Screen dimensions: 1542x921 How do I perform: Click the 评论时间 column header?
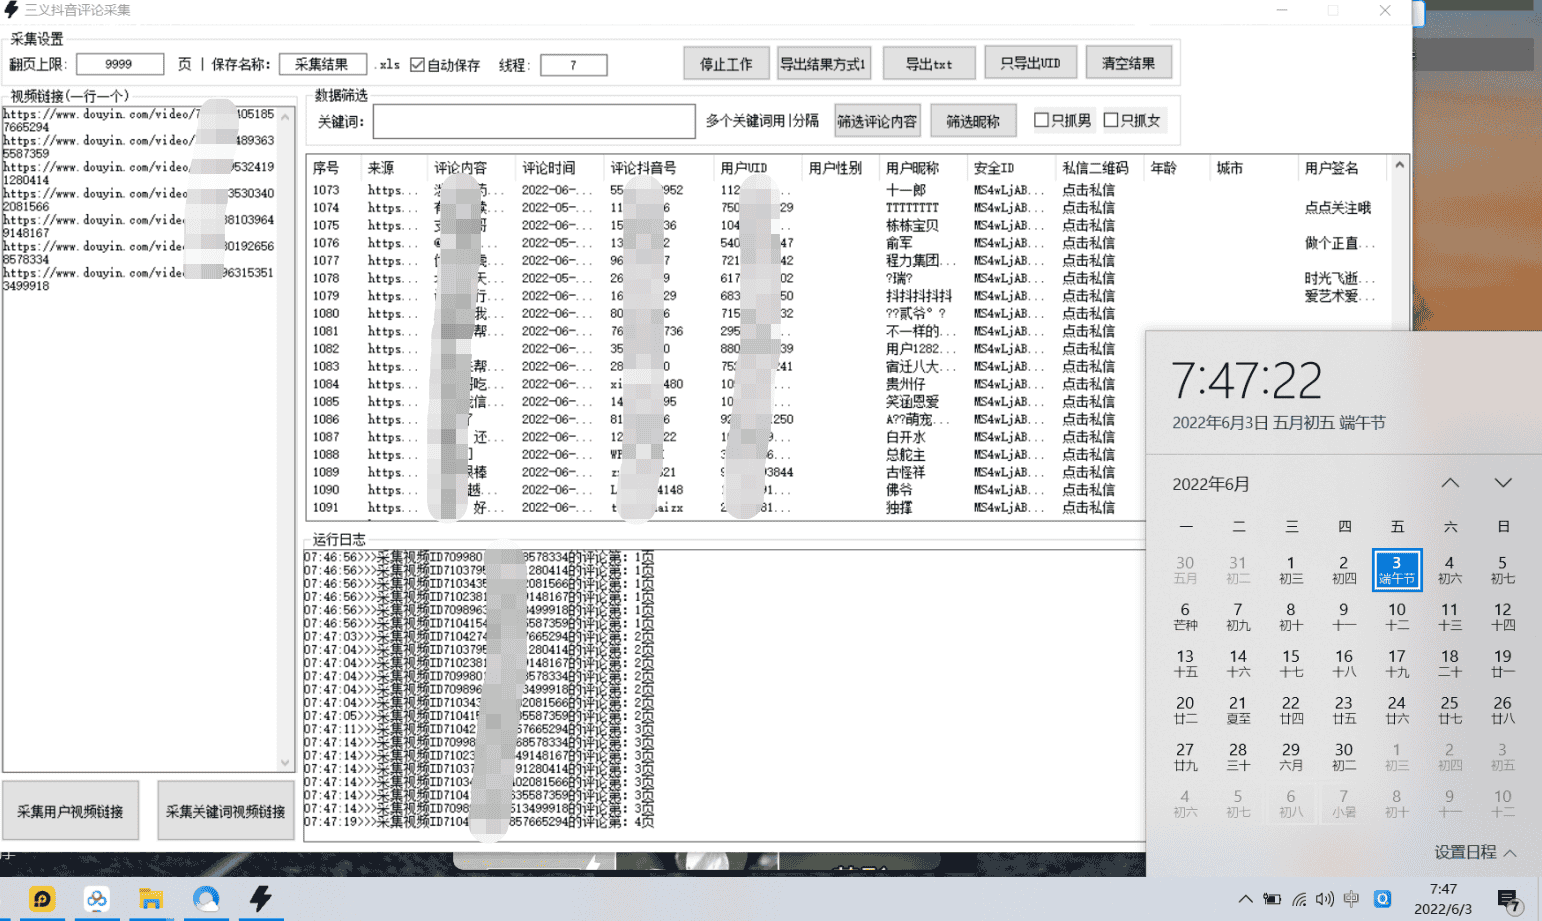point(549,168)
